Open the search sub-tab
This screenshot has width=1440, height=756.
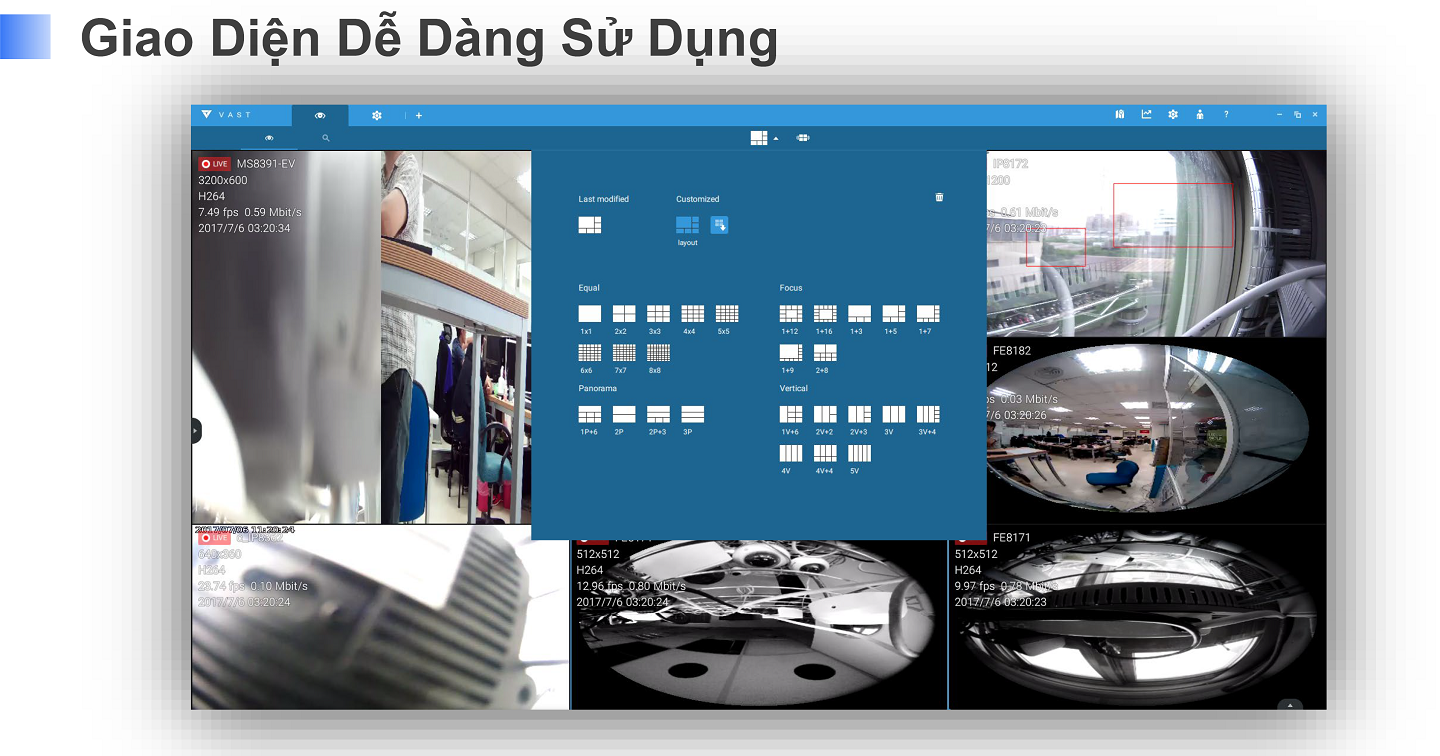coord(326,139)
